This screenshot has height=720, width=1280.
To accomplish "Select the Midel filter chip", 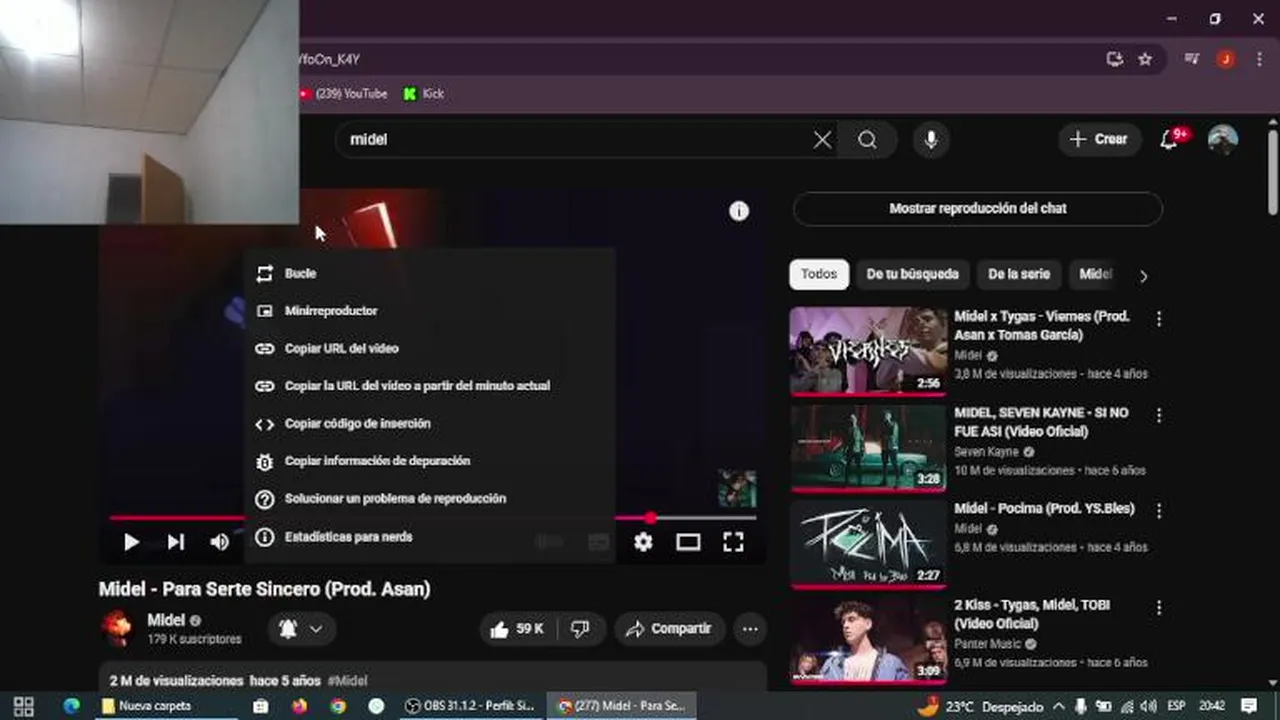I will [1095, 274].
